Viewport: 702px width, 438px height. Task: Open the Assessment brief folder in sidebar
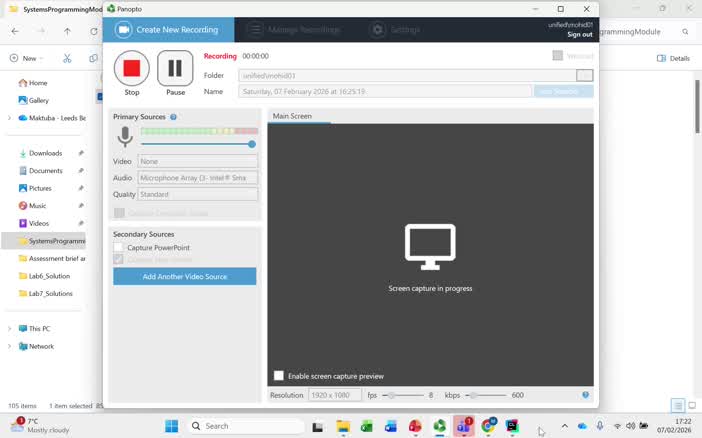point(52,258)
